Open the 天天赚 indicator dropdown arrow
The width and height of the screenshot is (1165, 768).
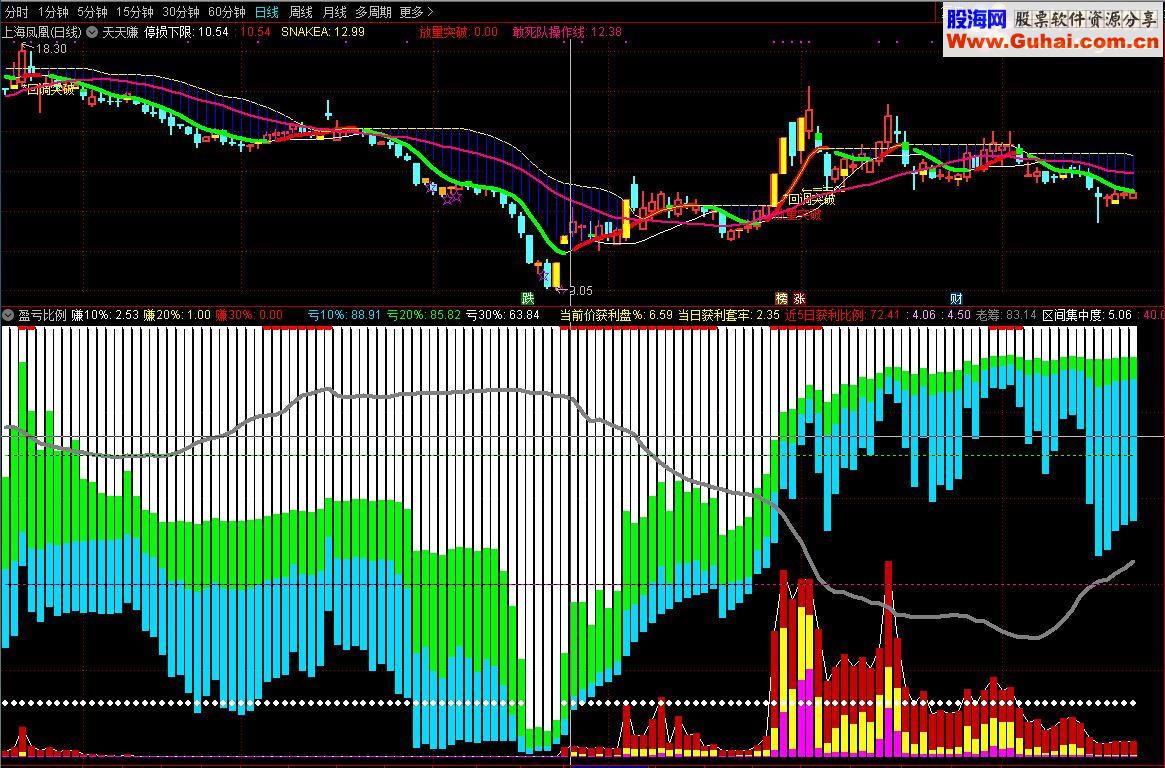pos(92,32)
